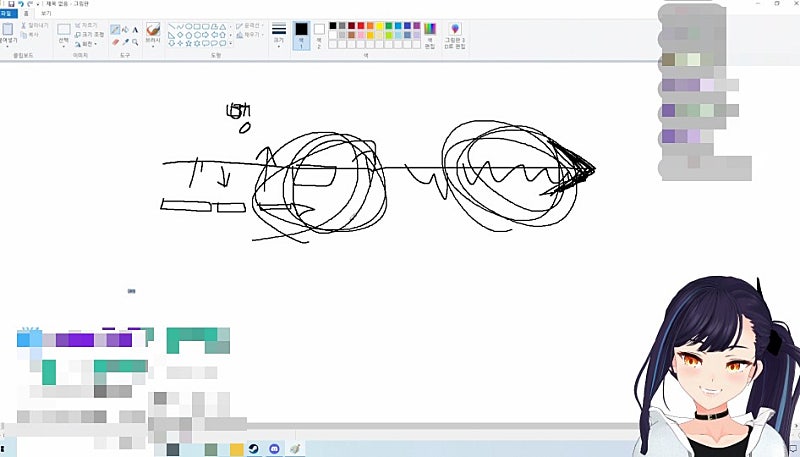Pick the pink palette color

(x=361, y=35)
